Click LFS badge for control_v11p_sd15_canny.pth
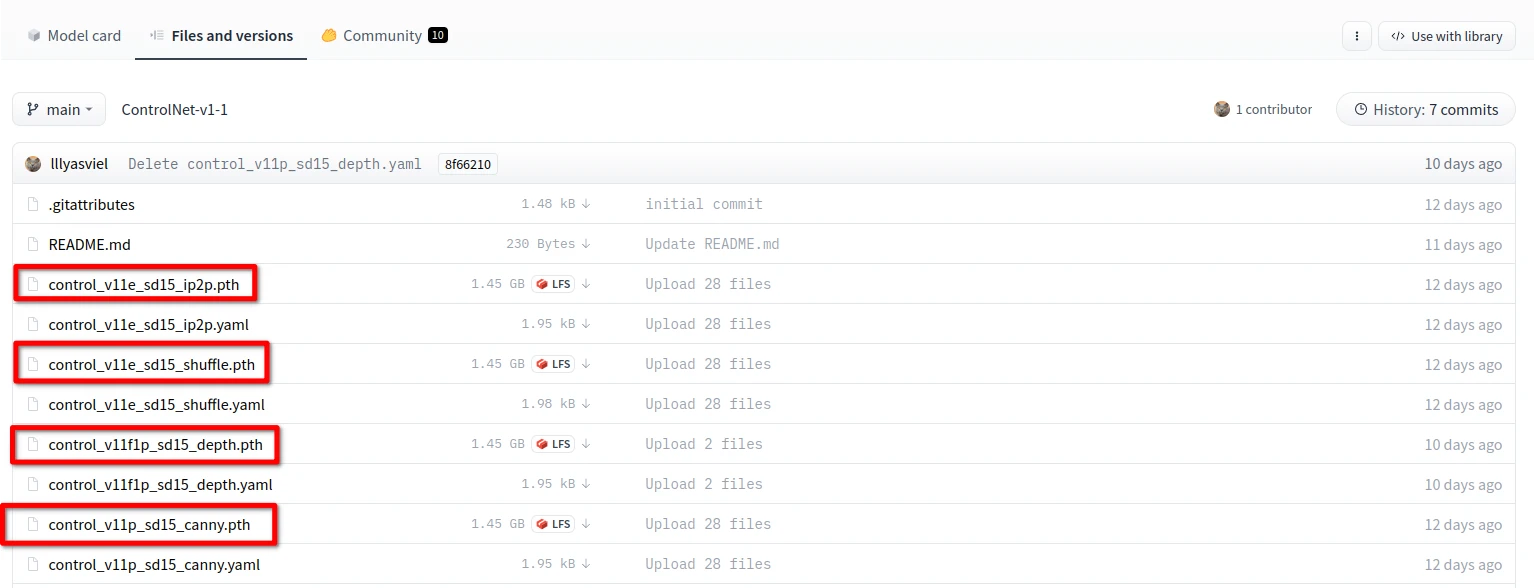The width and height of the screenshot is (1534, 588). tap(553, 524)
